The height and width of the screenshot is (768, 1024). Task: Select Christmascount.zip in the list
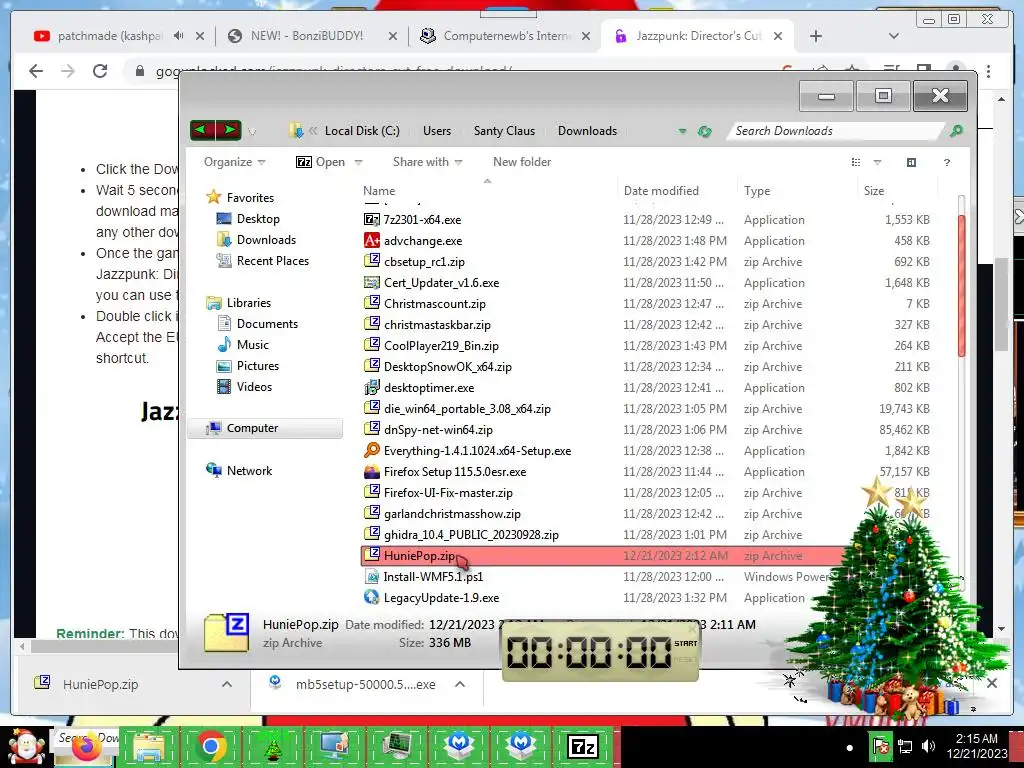(x=434, y=304)
